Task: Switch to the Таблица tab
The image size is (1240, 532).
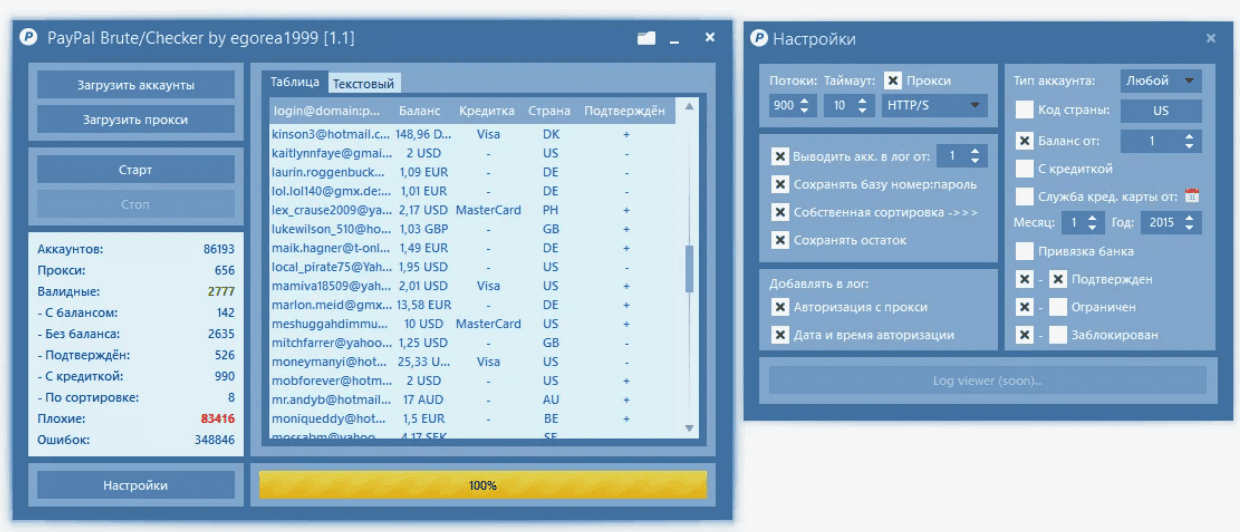Action: (x=295, y=82)
